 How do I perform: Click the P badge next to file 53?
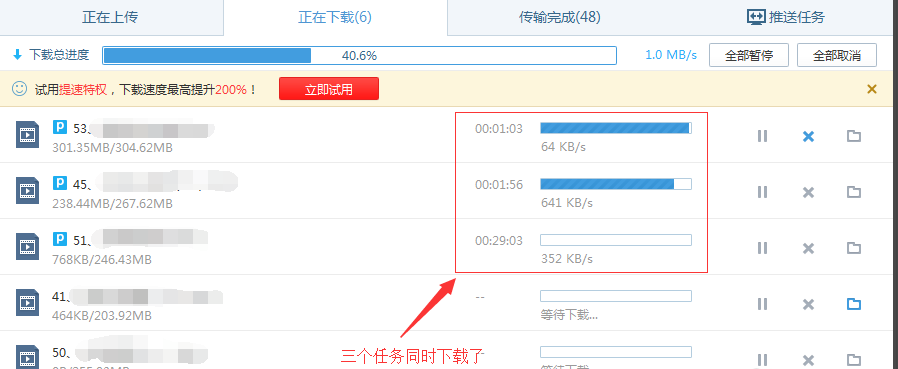click(60, 127)
